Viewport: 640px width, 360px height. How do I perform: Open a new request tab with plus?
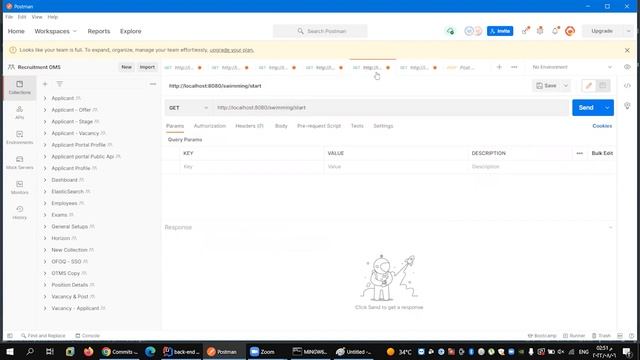coord(499,67)
